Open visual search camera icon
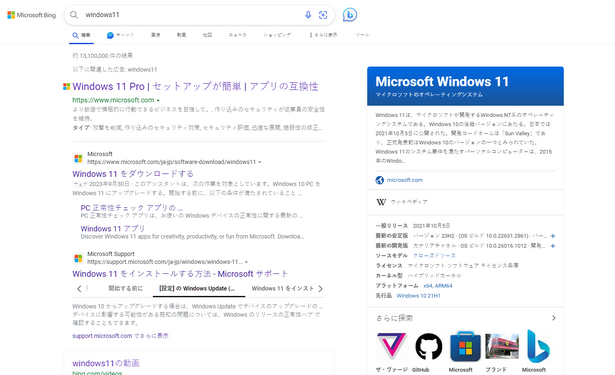This screenshot has height=375, width=615. (323, 15)
